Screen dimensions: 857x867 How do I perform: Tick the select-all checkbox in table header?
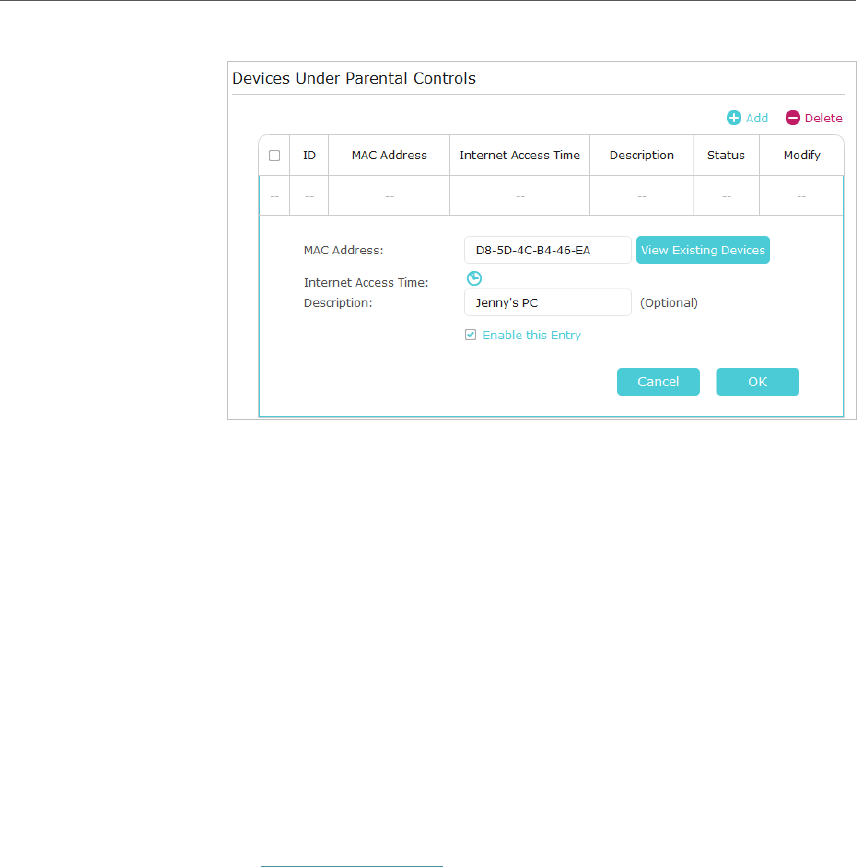pos(274,155)
